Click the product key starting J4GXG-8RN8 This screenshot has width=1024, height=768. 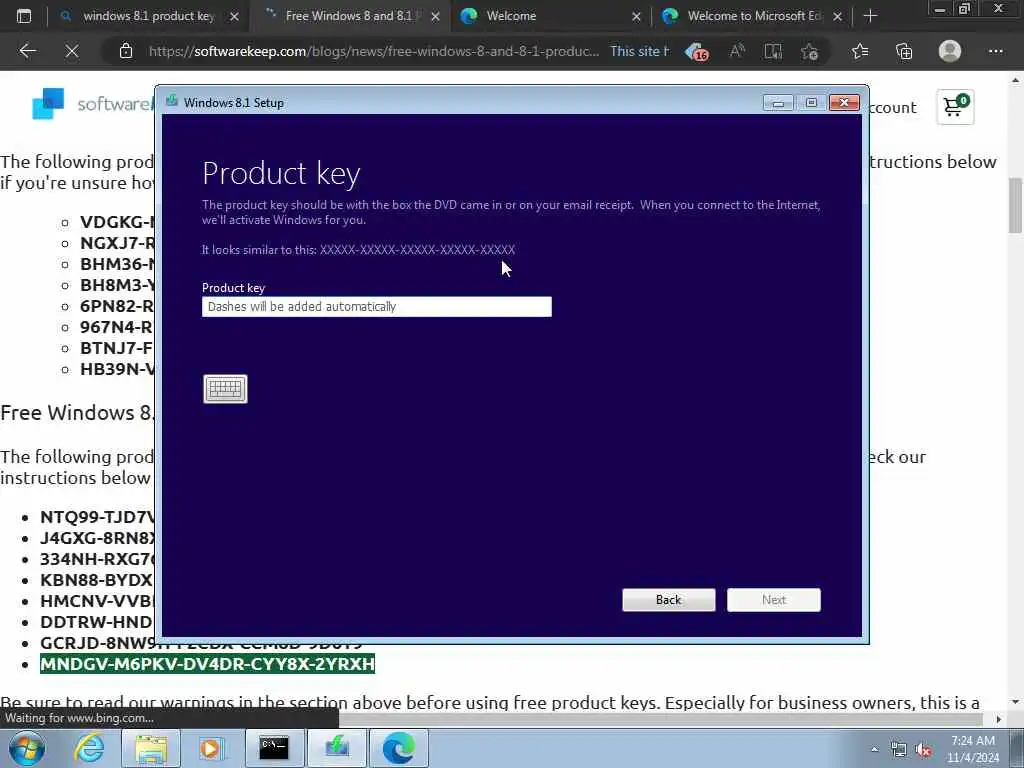pos(97,538)
